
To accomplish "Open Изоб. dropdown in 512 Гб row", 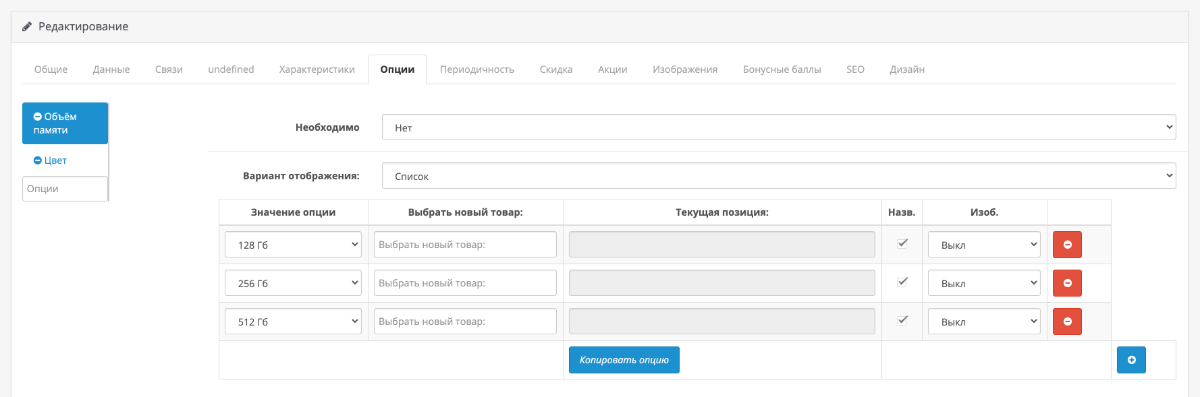I will 984,321.
